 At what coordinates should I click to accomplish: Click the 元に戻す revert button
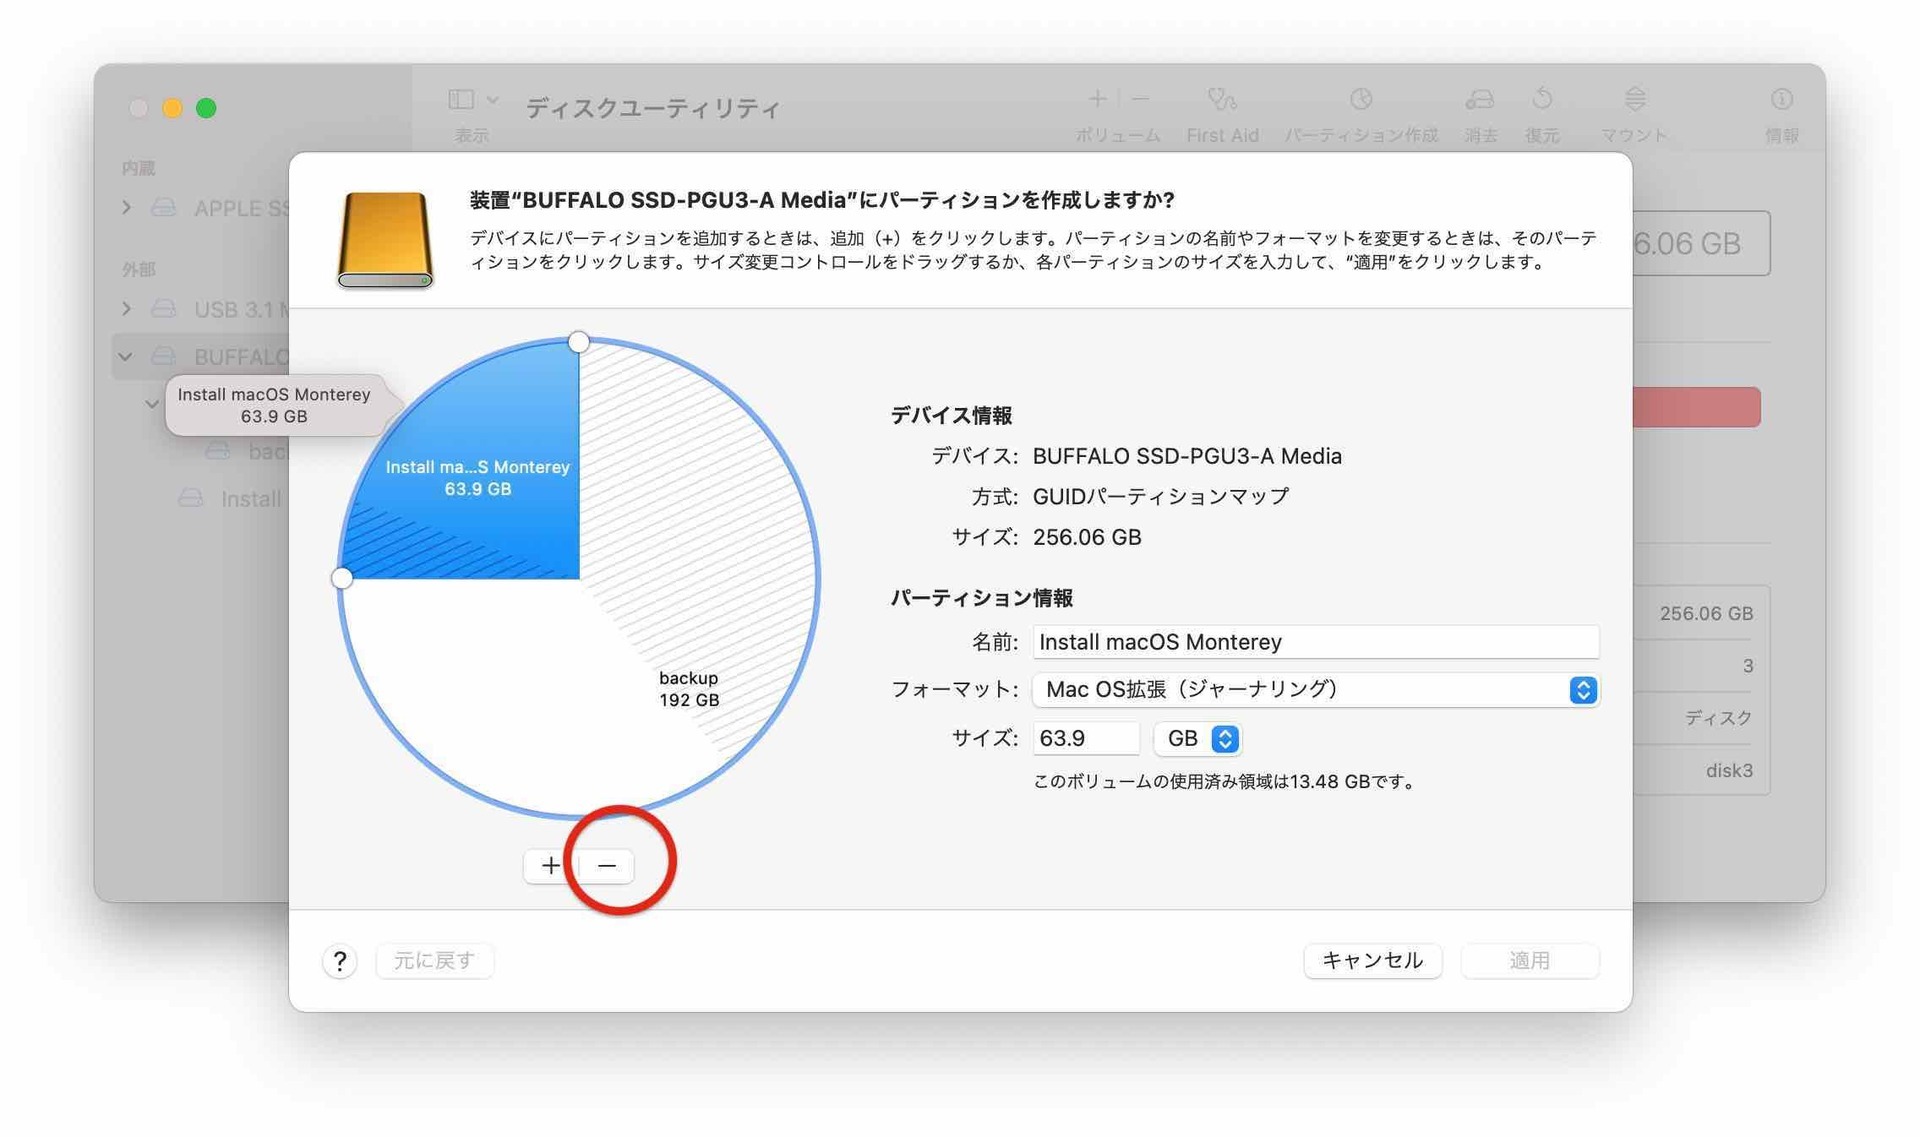pos(434,961)
